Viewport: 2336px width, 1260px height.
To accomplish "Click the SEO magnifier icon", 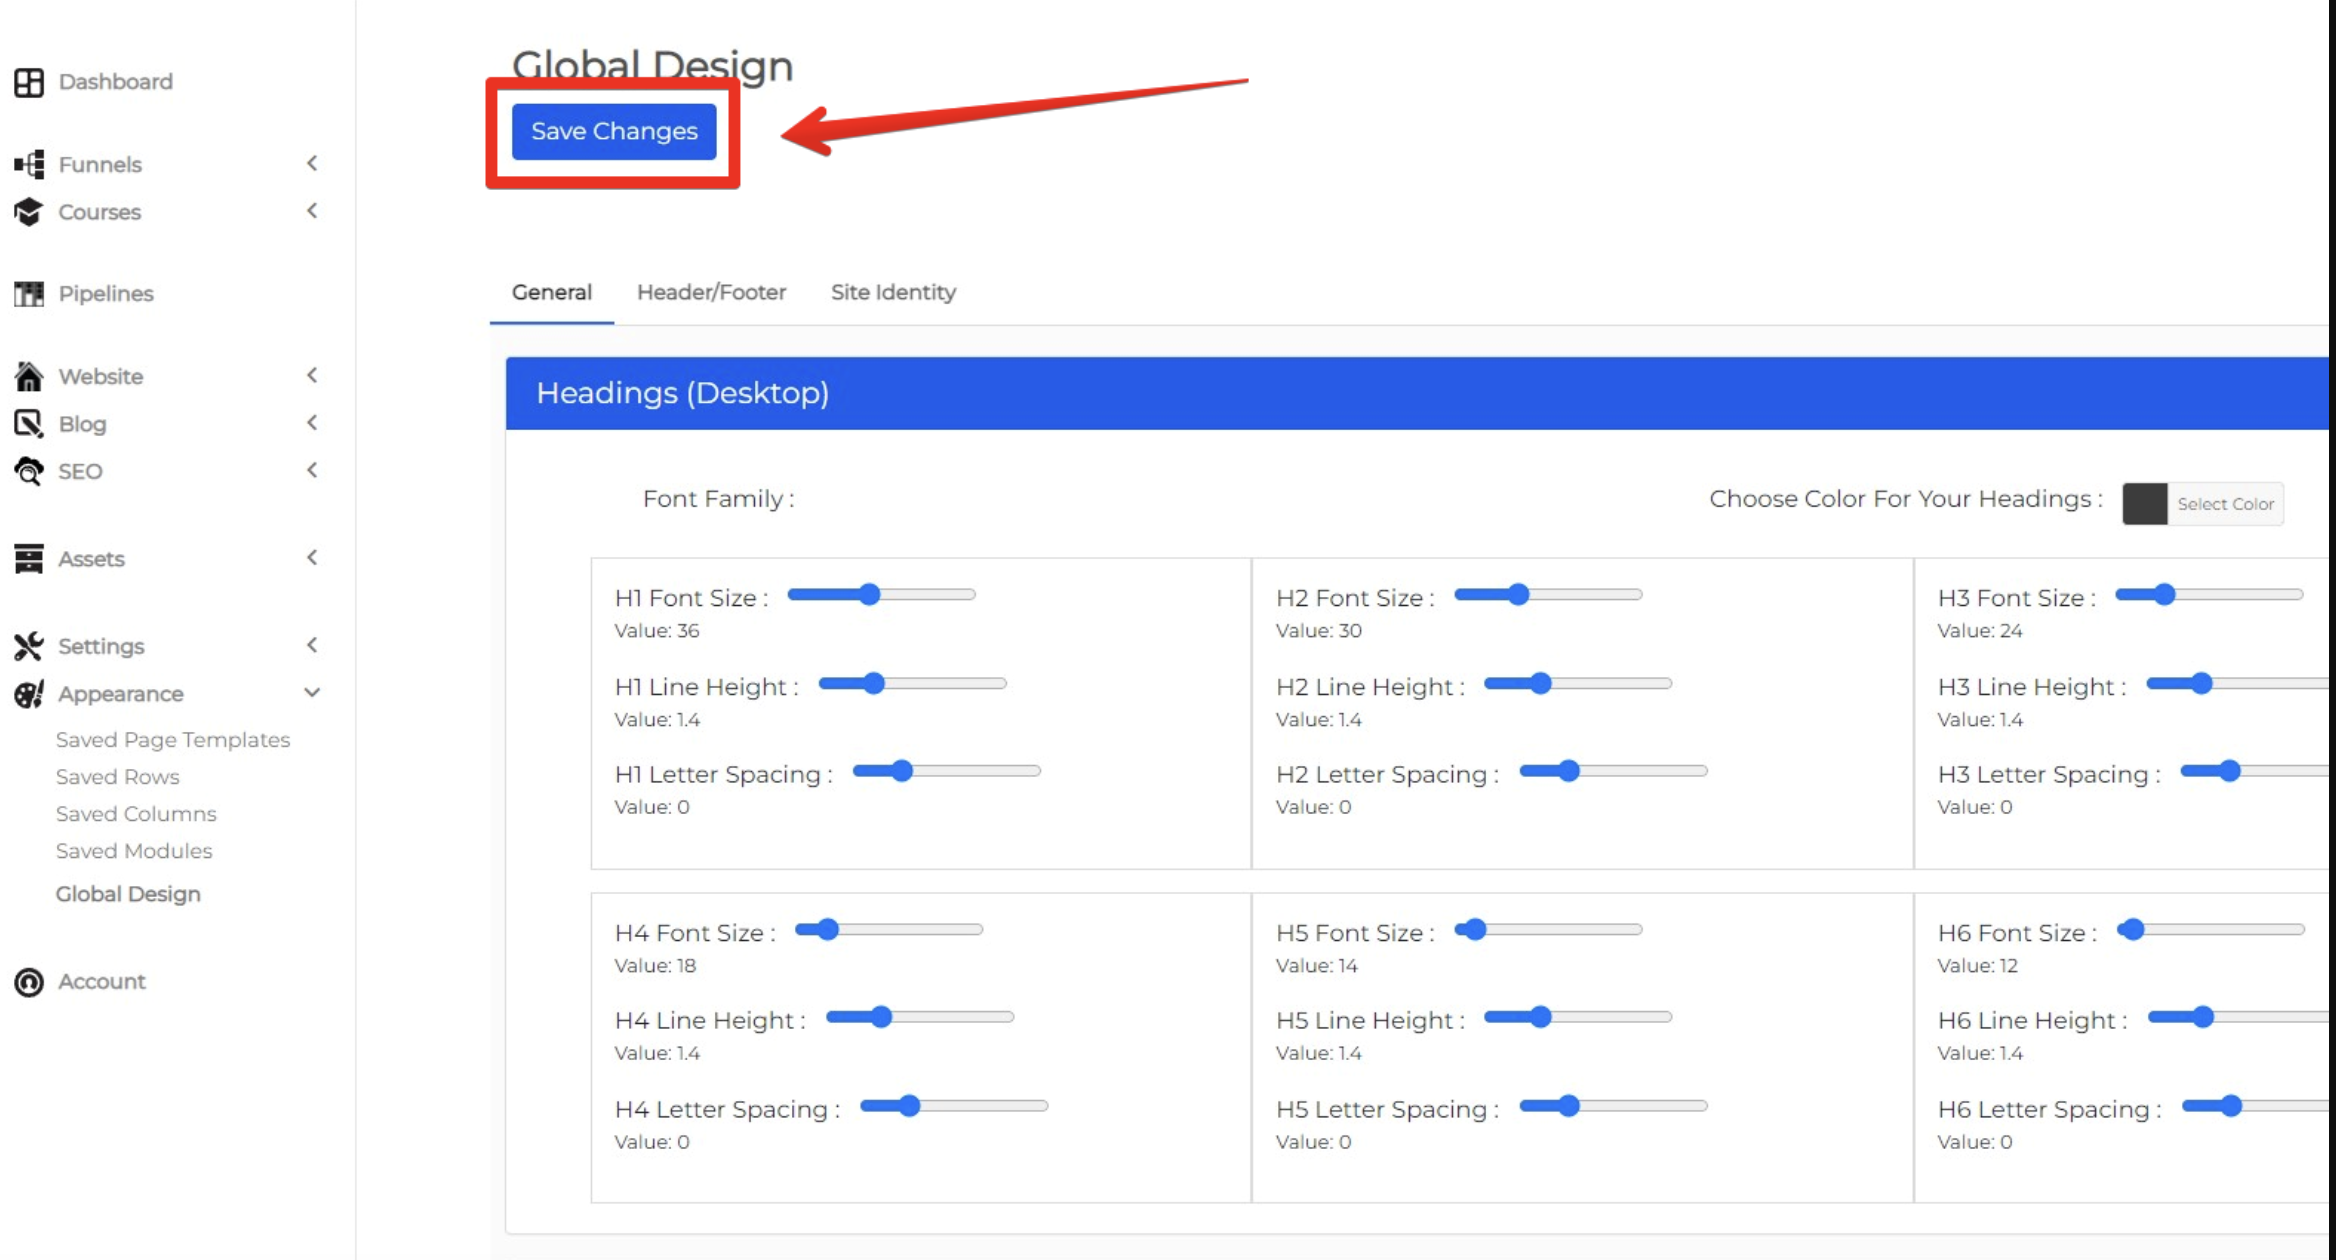I will (29, 471).
